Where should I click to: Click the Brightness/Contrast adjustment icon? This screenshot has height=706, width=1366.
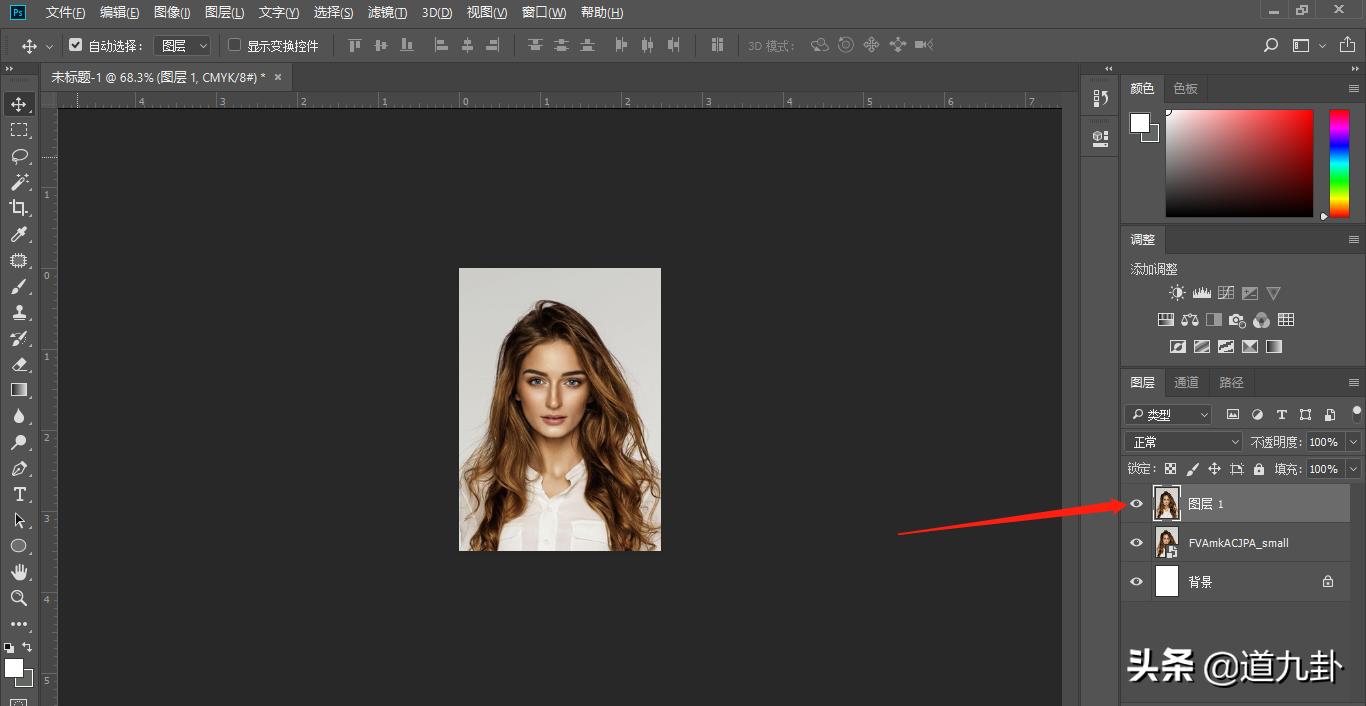pos(1177,293)
